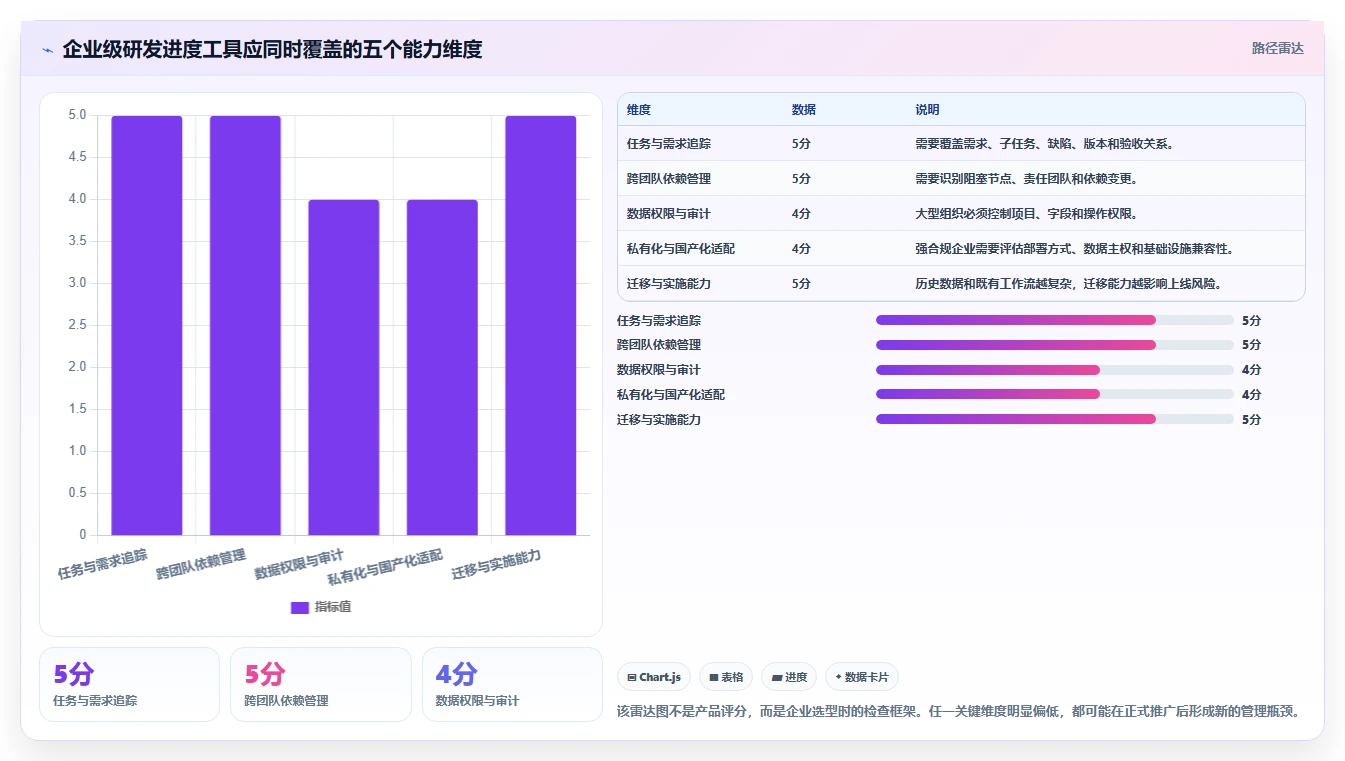The width and height of the screenshot is (1345, 761).
Task: Click the description 大型组织必须控制项目、字段和操作权限。
Action: point(1027,214)
